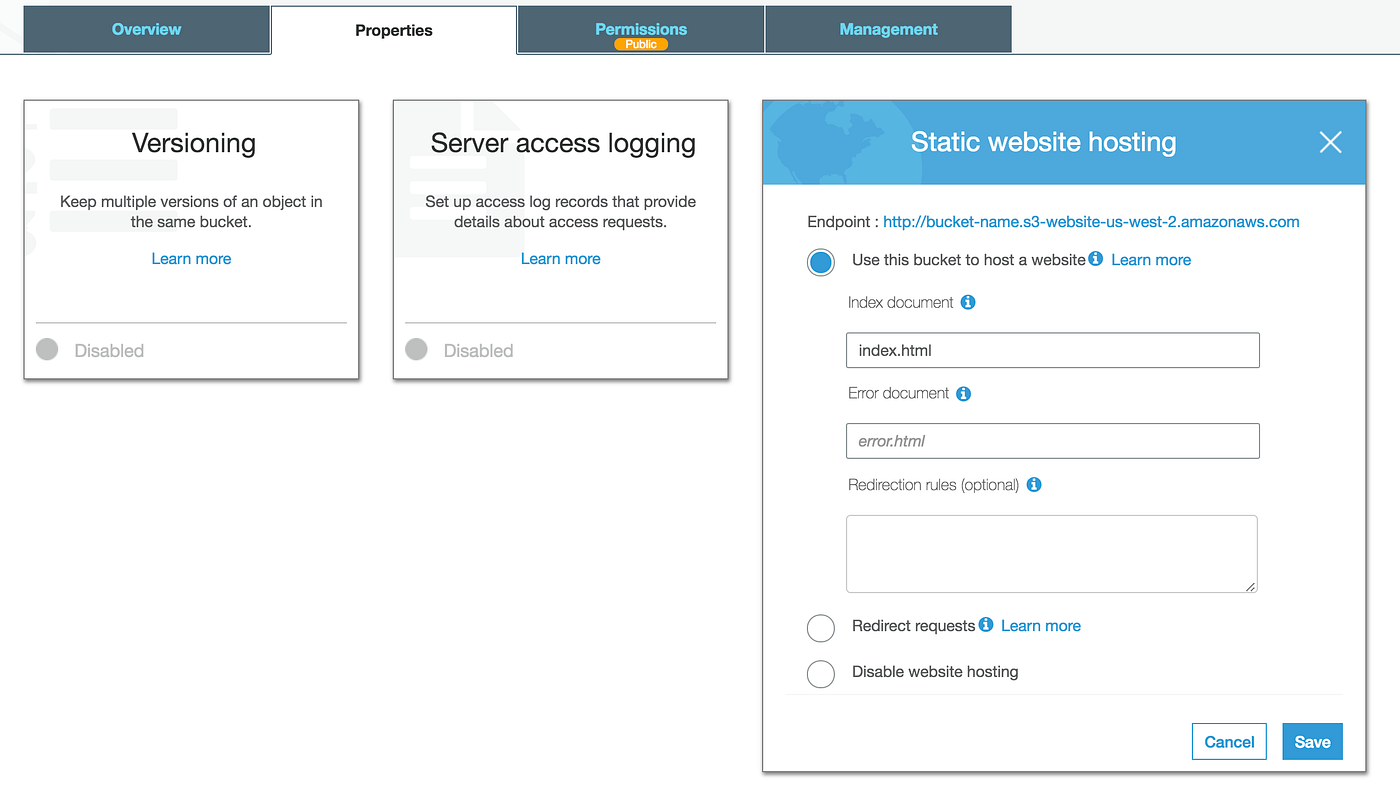Open the Permissions tab
Image resolution: width=1400 pixels, height=789 pixels.
coord(641,30)
